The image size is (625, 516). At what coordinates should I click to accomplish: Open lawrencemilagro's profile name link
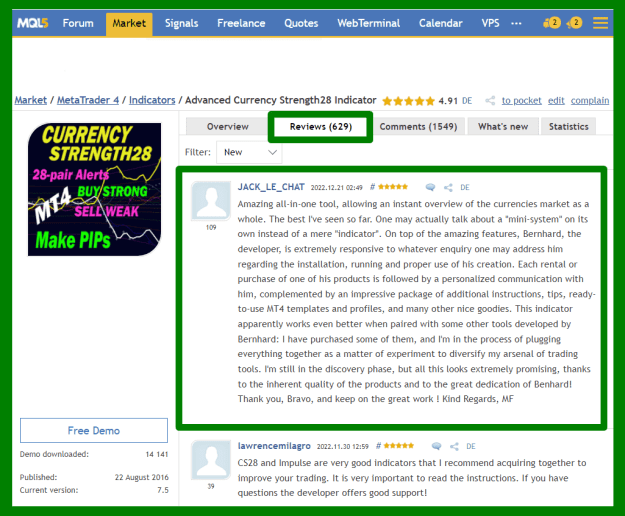click(274, 446)
